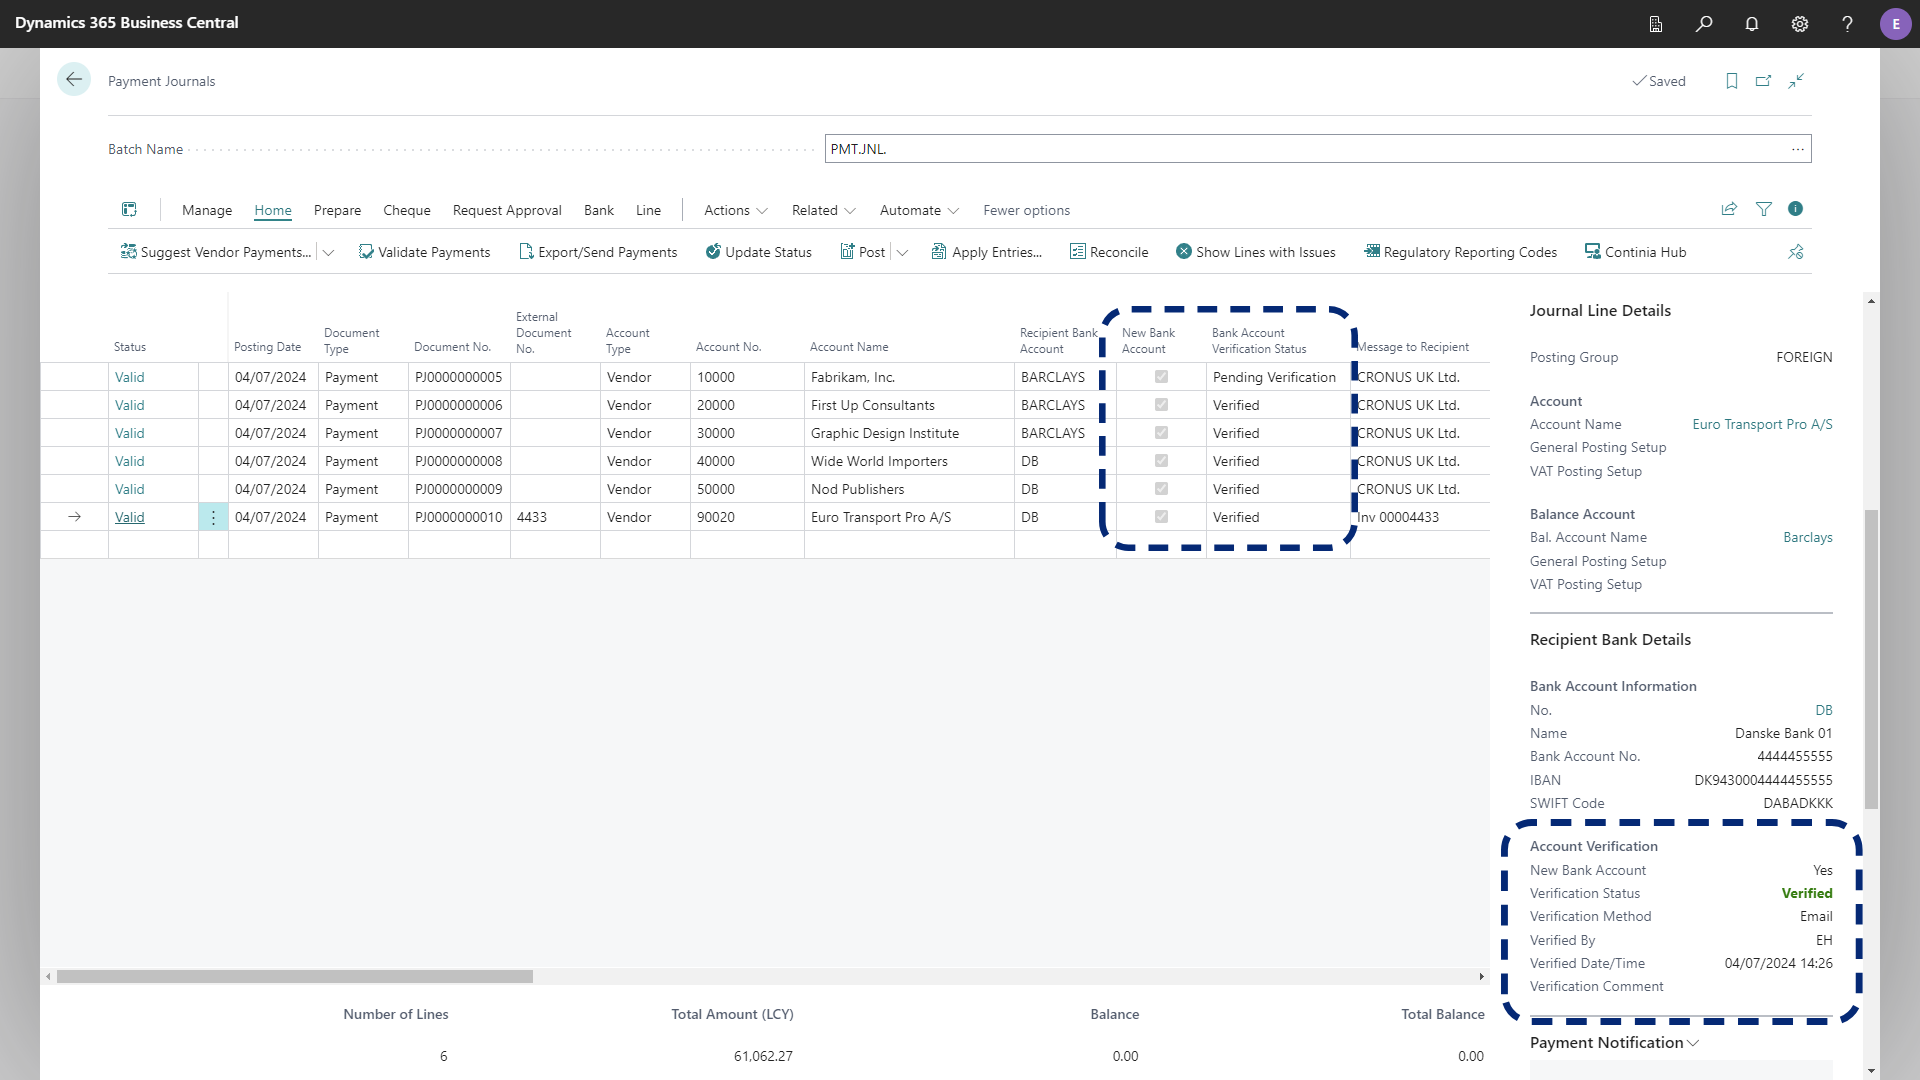This screenshot has height=1080, width=1920.
Task: Expand the Post dropdown arrow
Action: 902,252
